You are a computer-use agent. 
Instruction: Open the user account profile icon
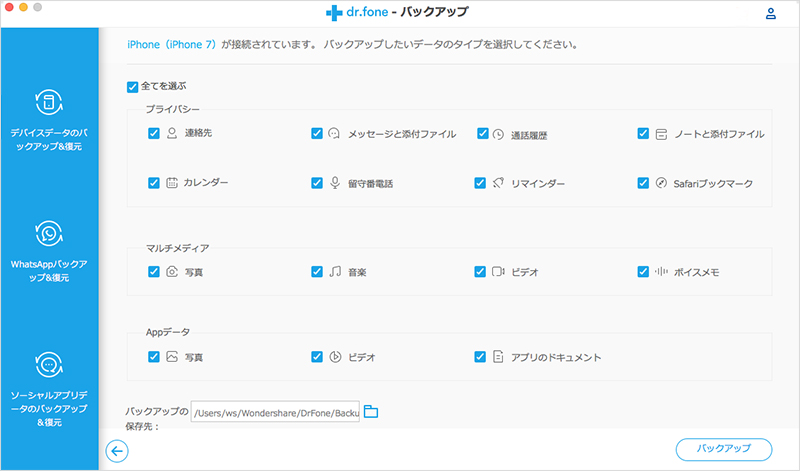(770, 13)
